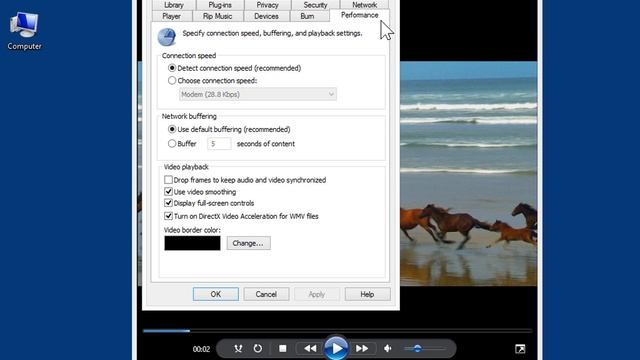Screen dimensions: 640x360
Task: Click the buffer seconds input field
Action: [x=219, y=144]
